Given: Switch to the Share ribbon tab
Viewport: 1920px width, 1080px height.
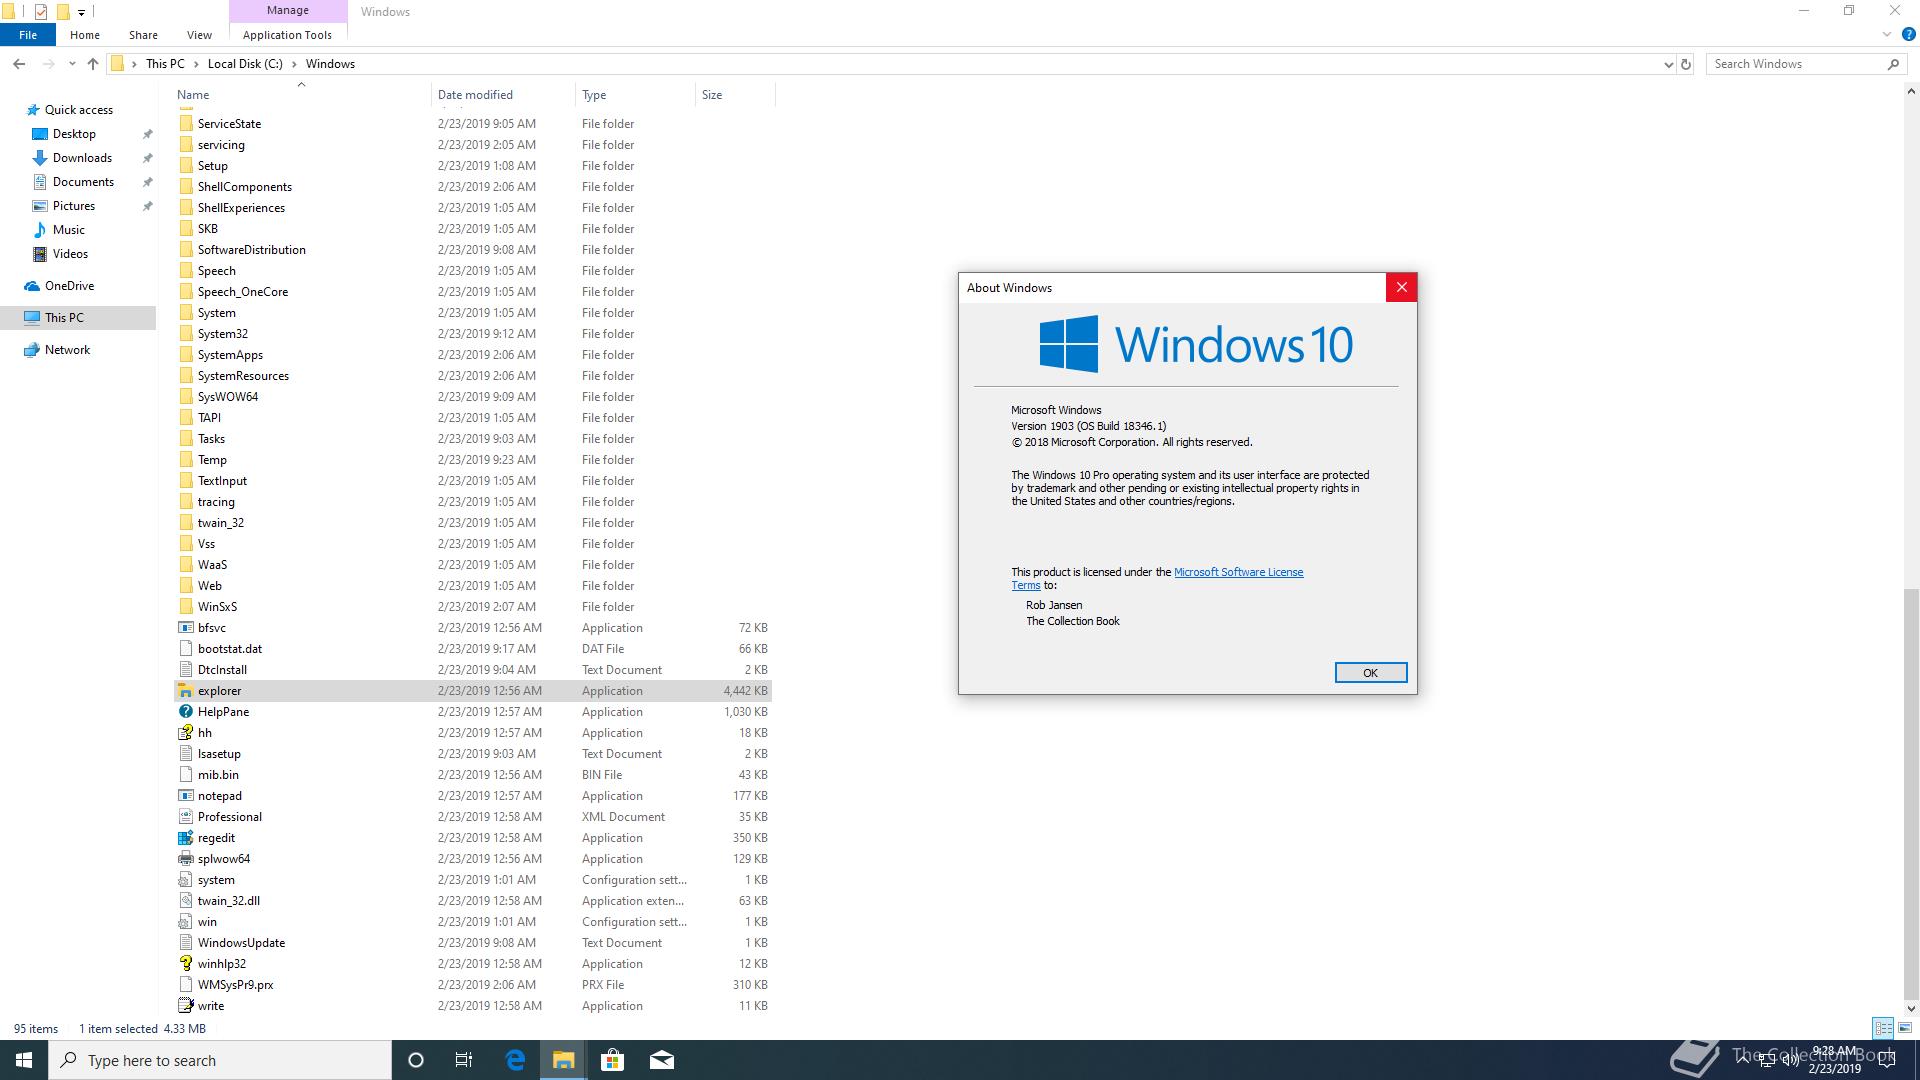Looking at the screenshot, I should [x=143, y=35].
